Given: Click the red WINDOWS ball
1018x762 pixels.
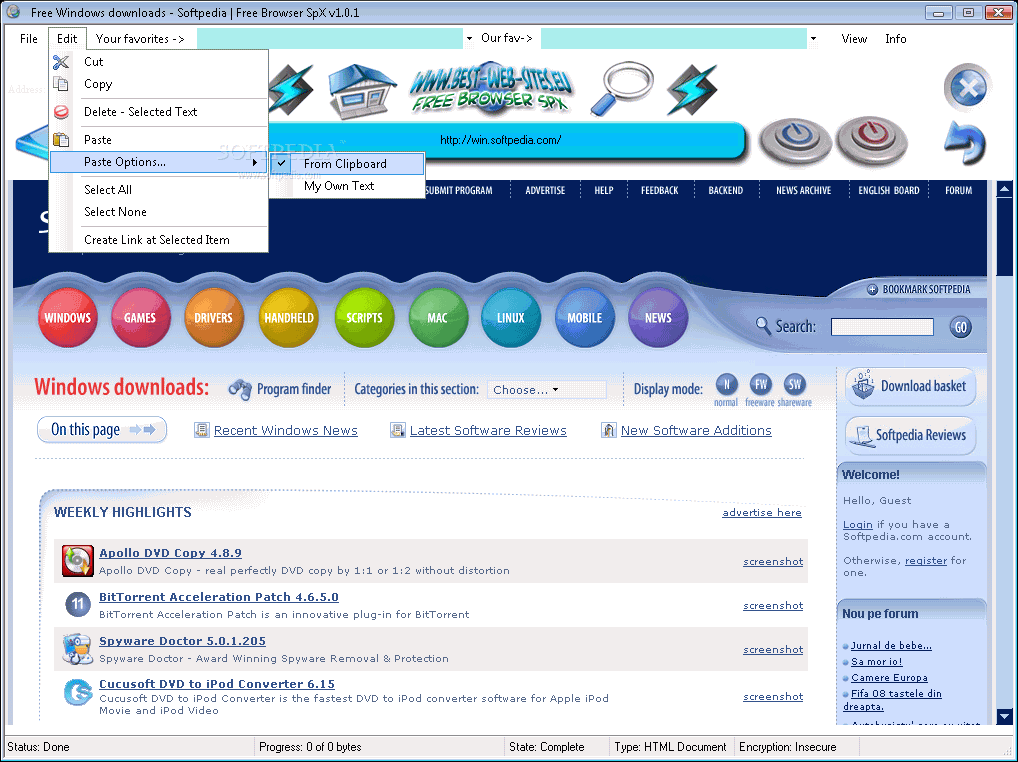Looking at the screenshot, I should 68,317.
